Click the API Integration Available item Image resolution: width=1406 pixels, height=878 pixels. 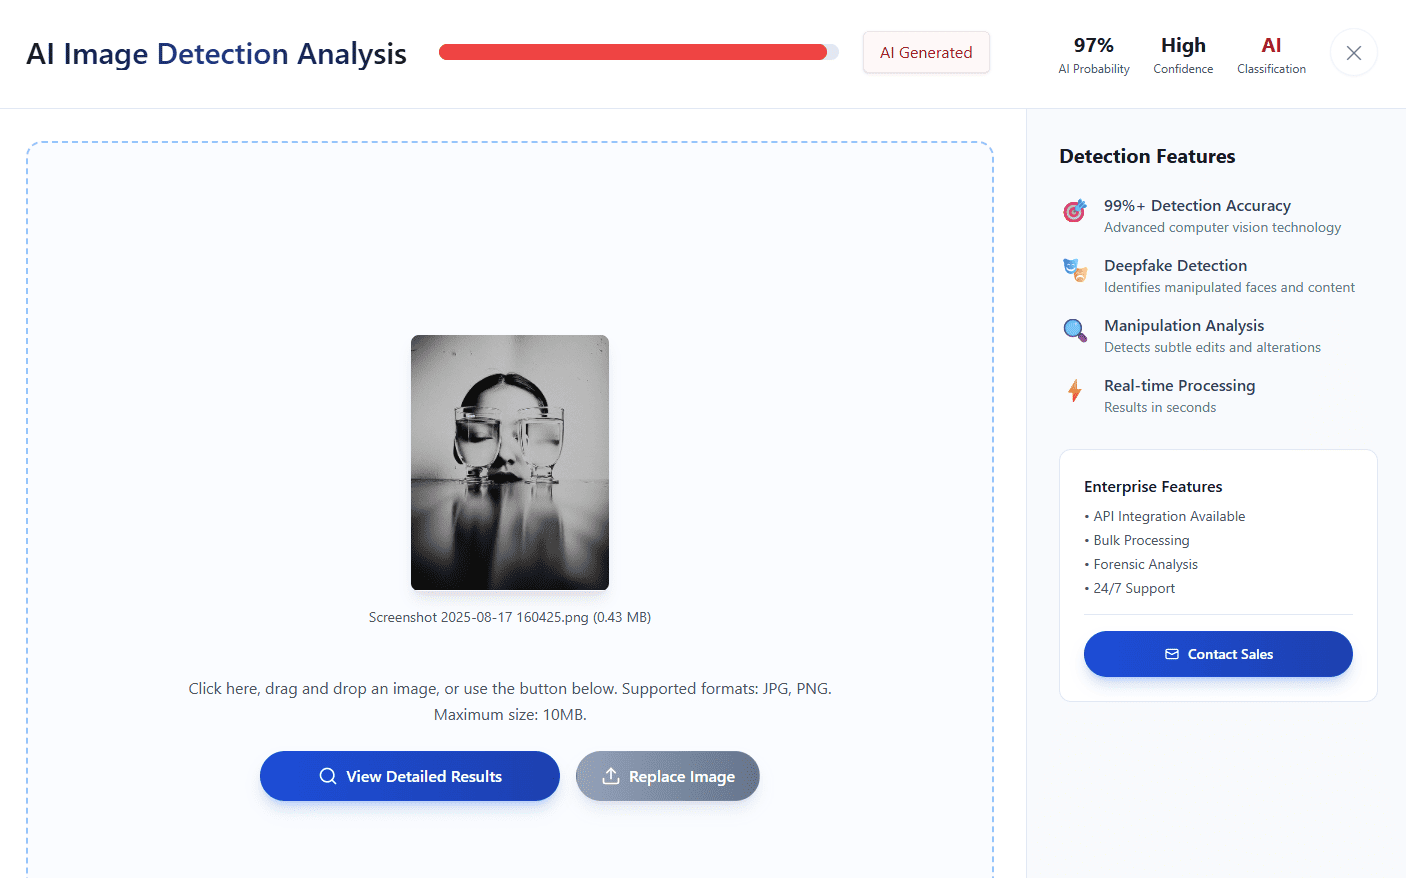pos(1165,516)
